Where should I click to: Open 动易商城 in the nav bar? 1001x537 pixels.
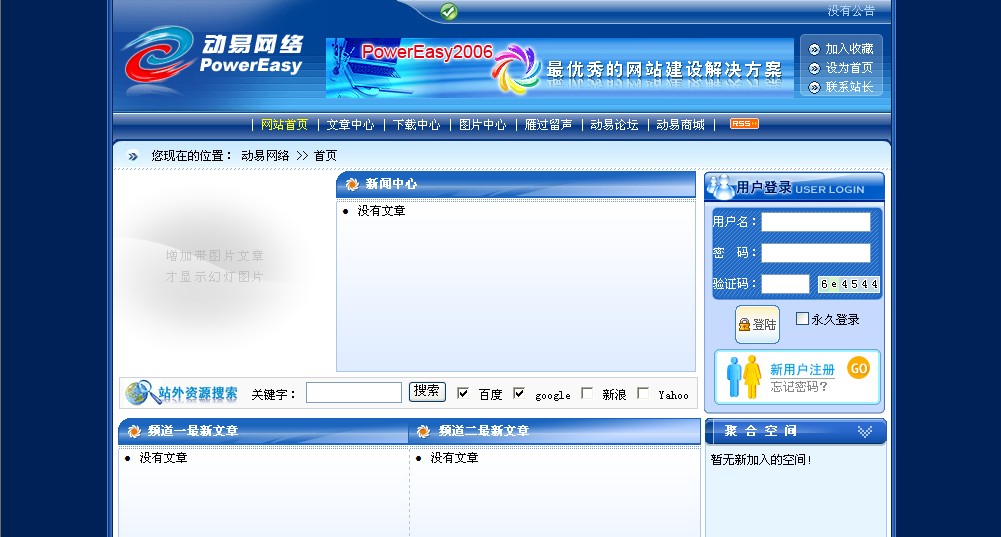click(681, 125)
